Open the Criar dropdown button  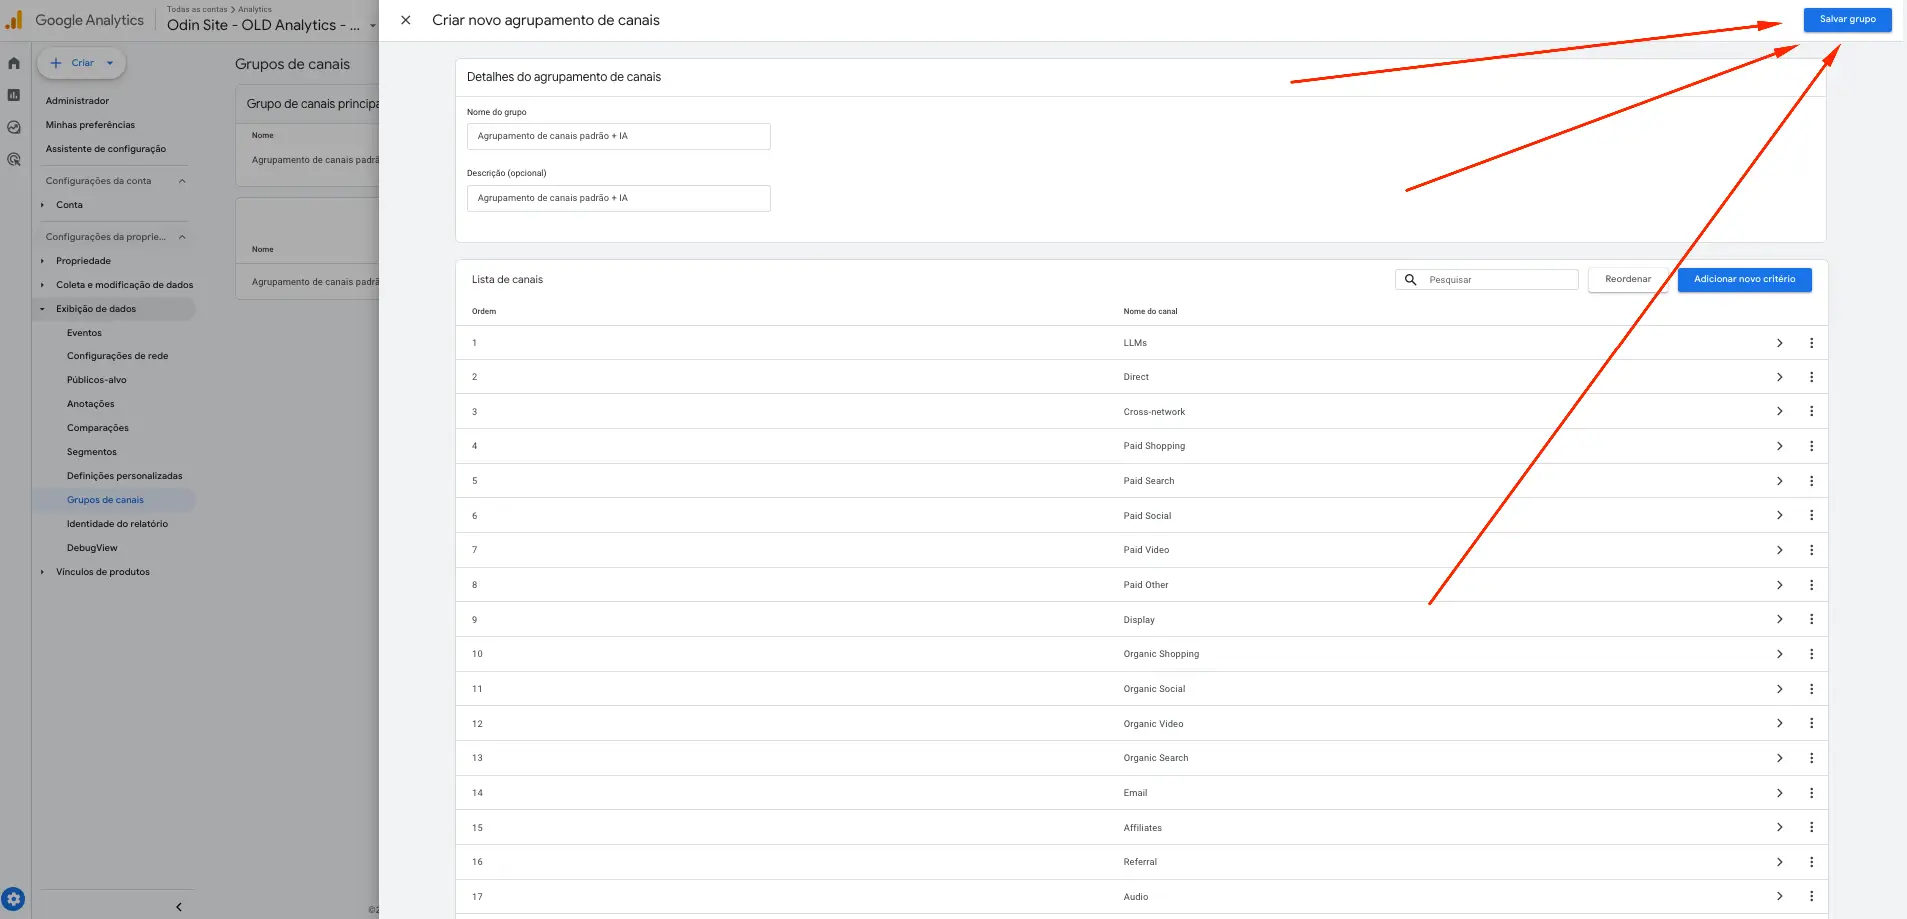click(82, 63)
